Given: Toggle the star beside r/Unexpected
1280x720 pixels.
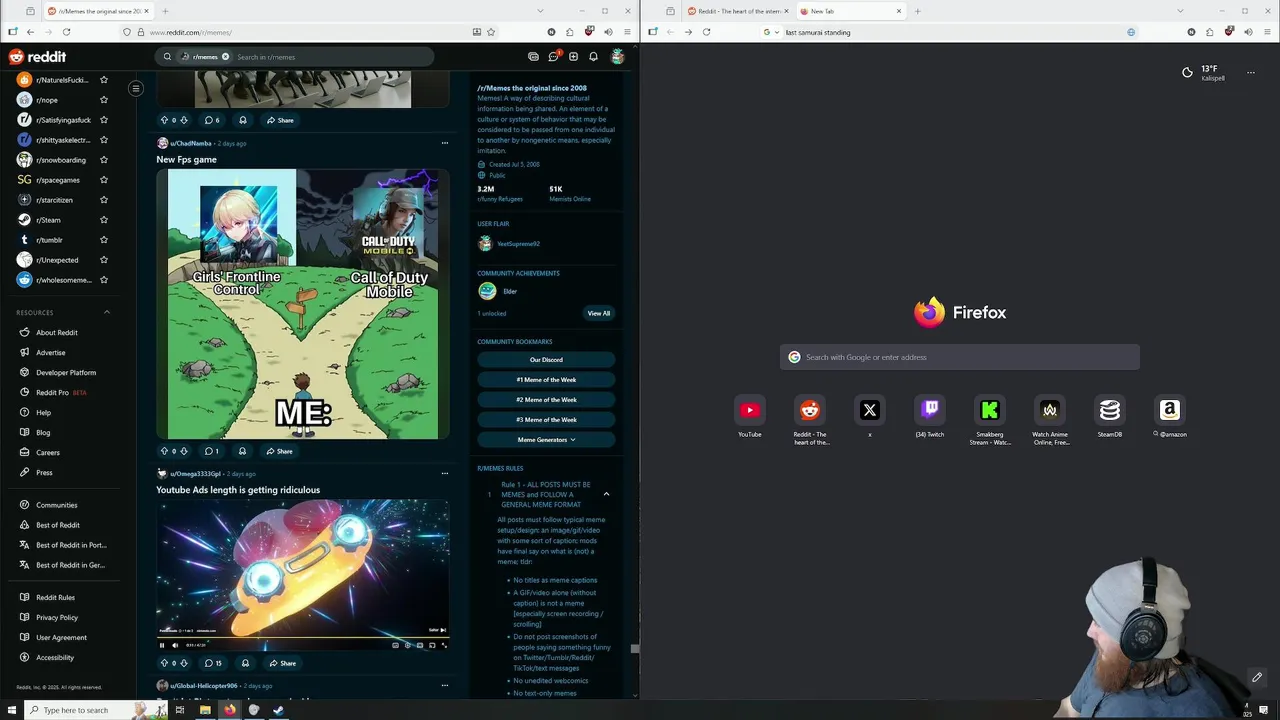Looking at the screenshot, I should 104,260.
